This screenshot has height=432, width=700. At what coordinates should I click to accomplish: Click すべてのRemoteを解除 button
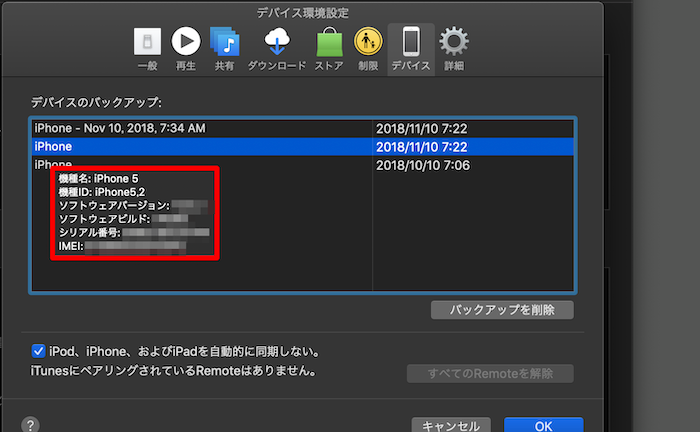490,374
